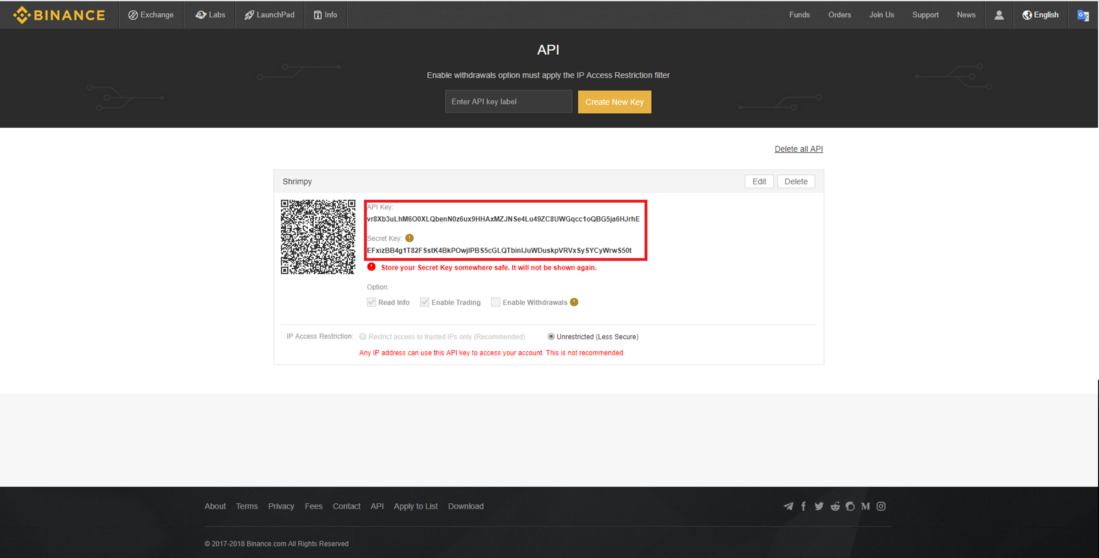
Task: Open the user account icon
Action: click(999, 15)
